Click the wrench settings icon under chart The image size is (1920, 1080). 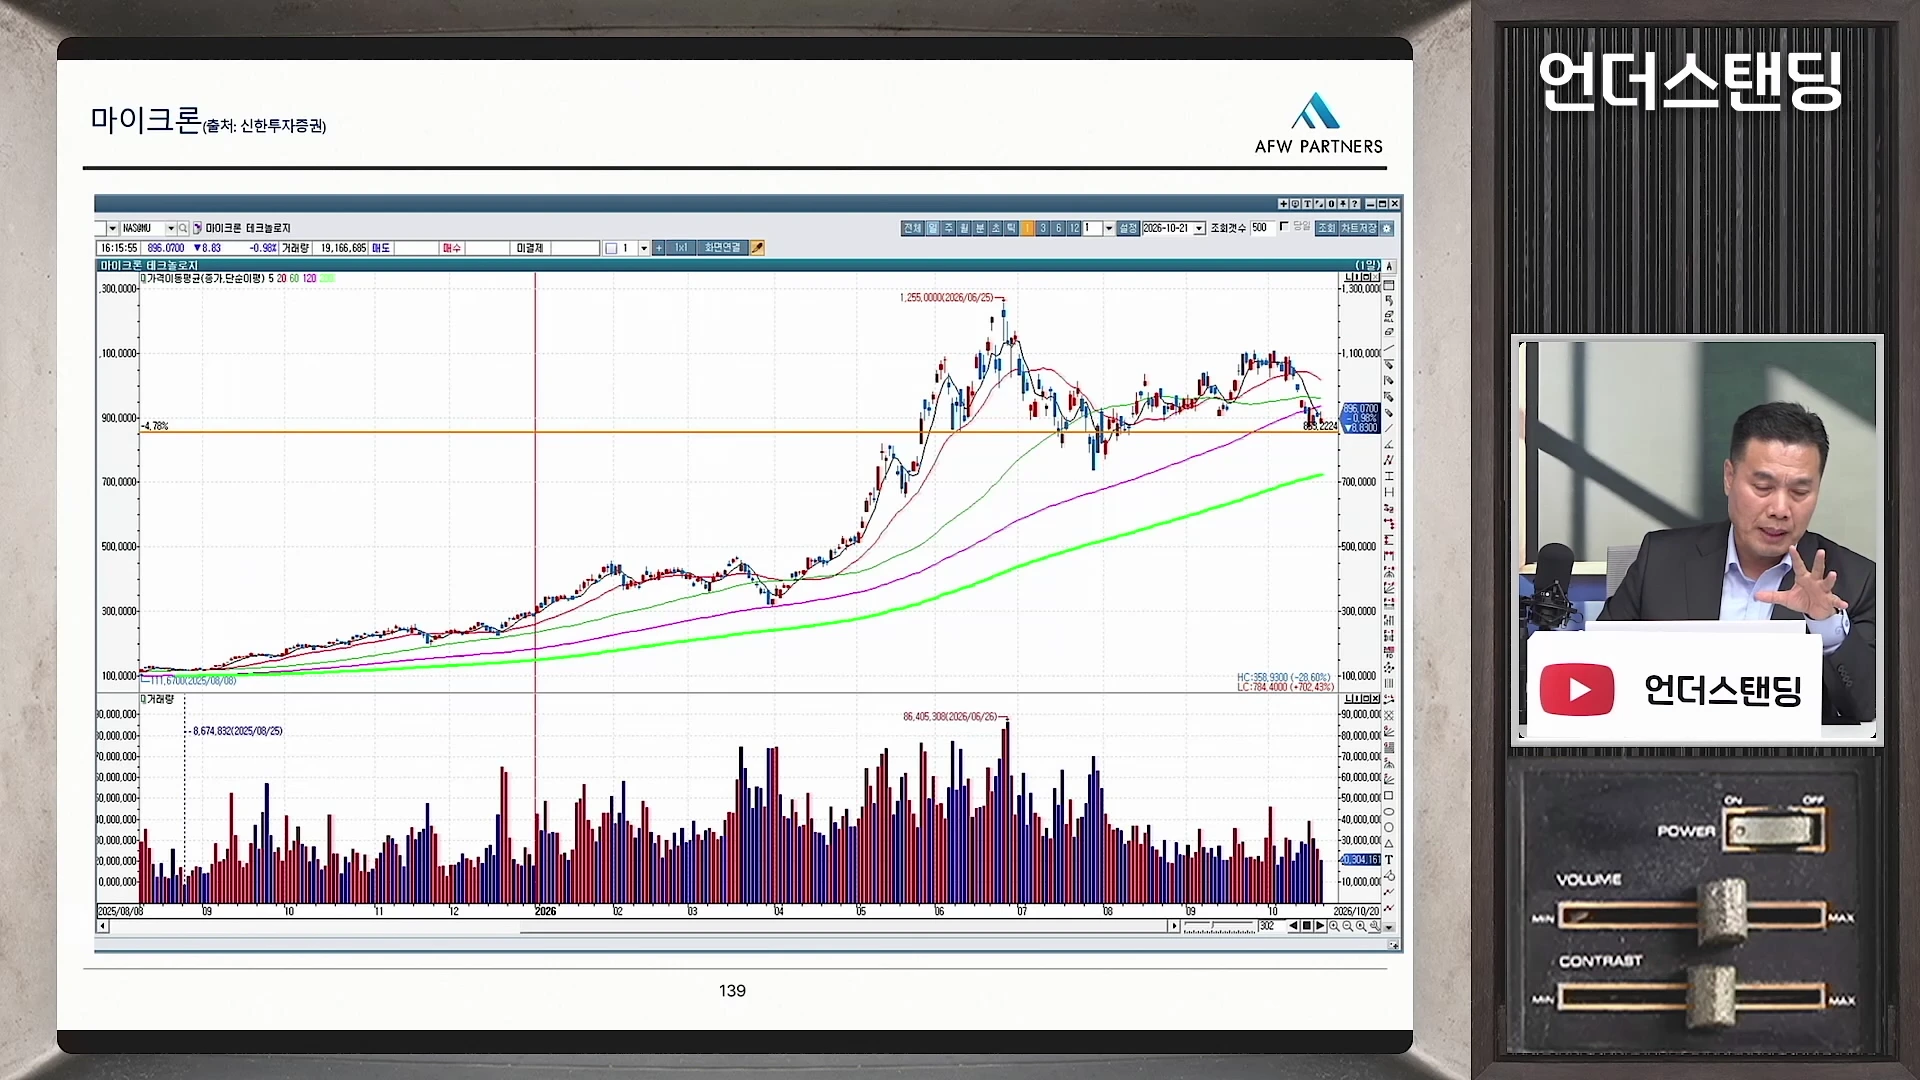[1375, 926]
